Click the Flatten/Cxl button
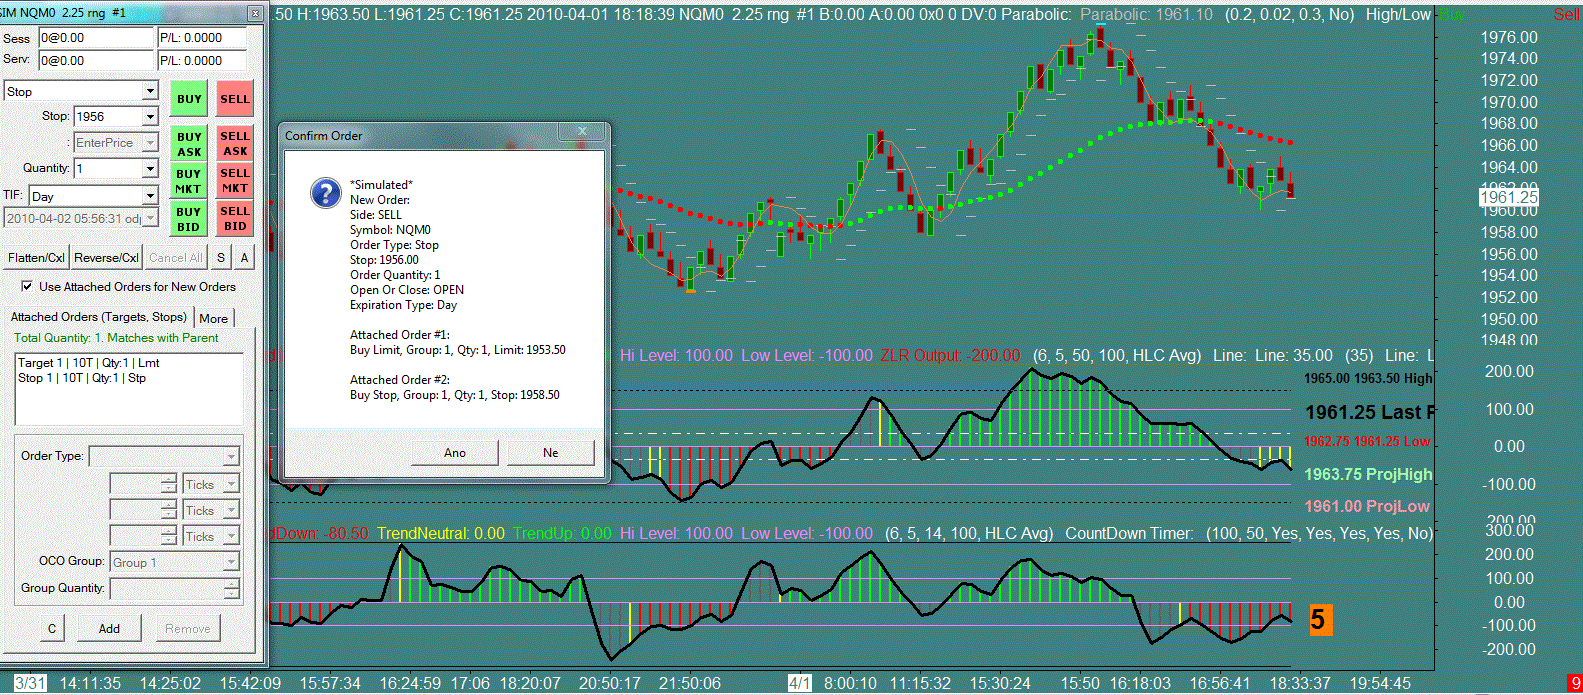1583x695 pixels. (36, 258)
